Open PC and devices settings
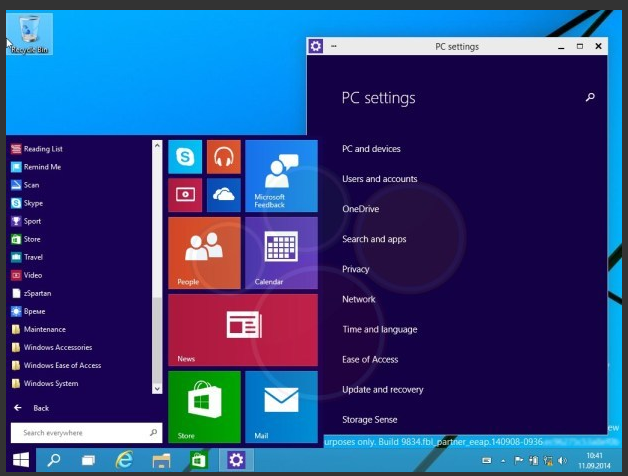The image size is (628, 476). (x=371, y=149)
